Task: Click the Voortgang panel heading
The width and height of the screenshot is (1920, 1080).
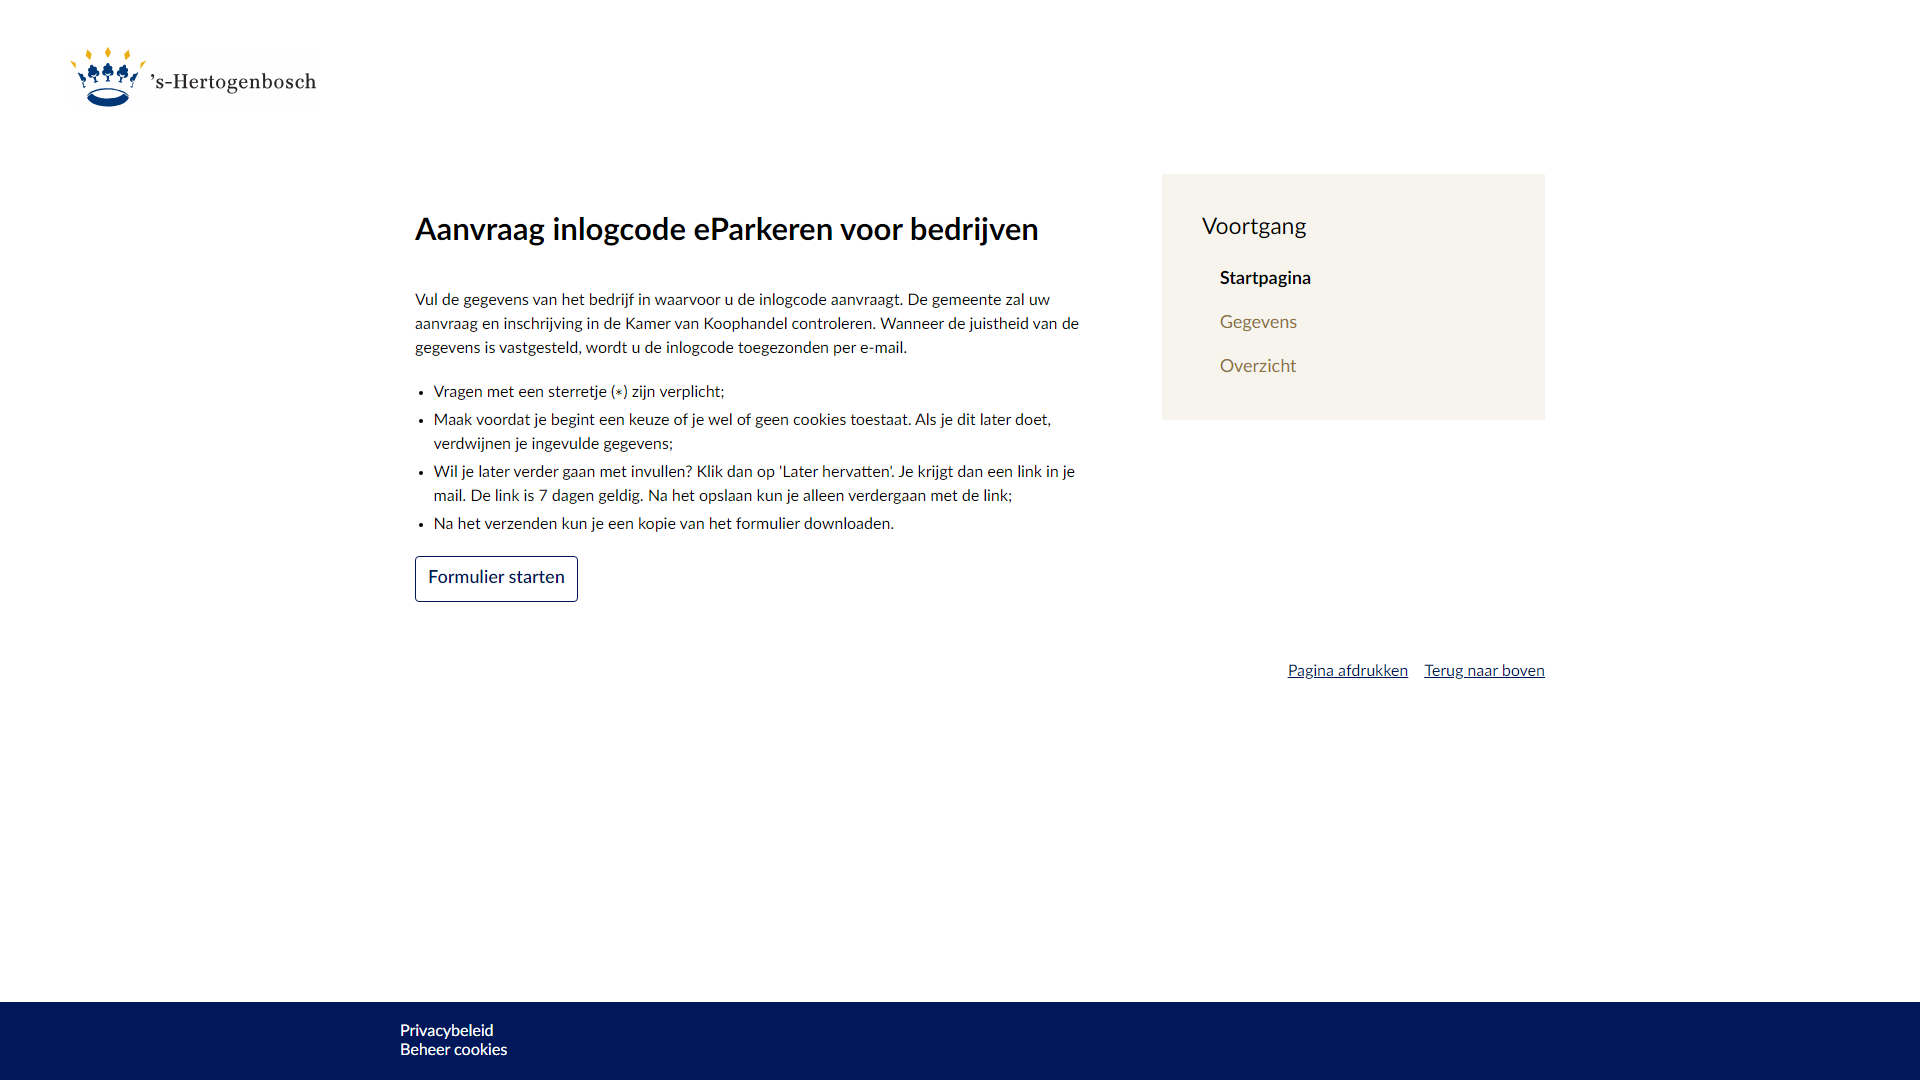Action: coord(1254,227)
